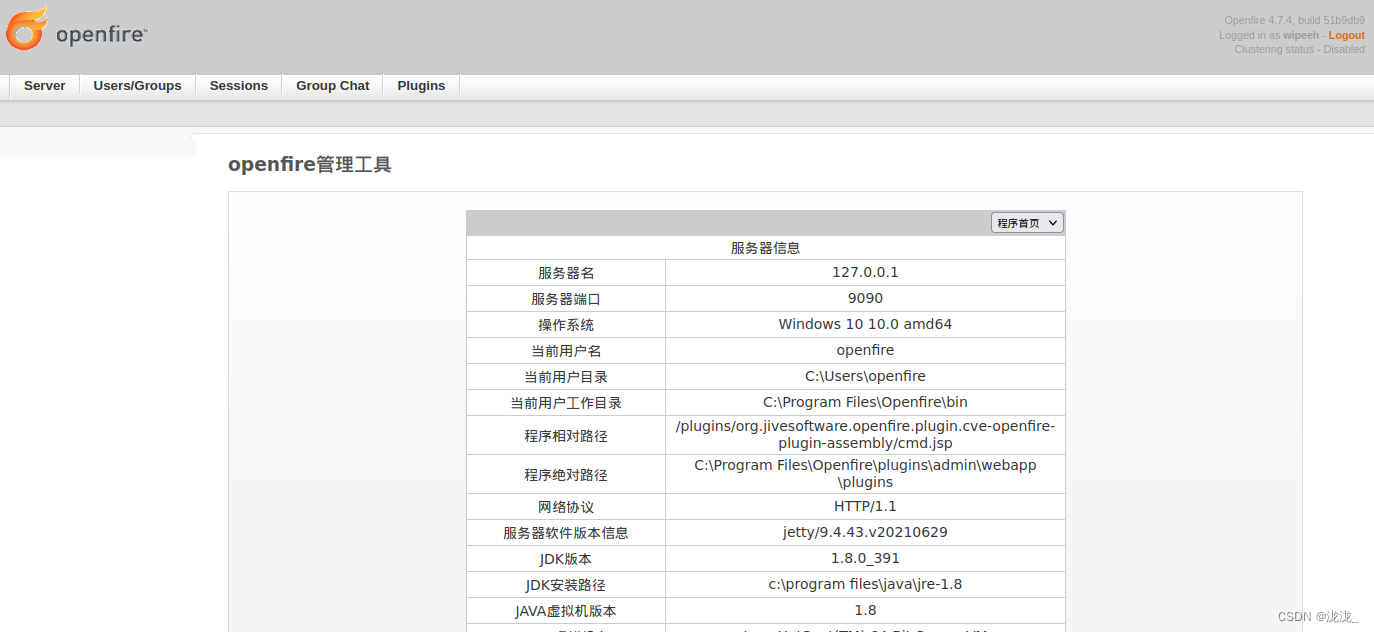
Task: Click the Openfire flame logo
Action: click(27, 28)
